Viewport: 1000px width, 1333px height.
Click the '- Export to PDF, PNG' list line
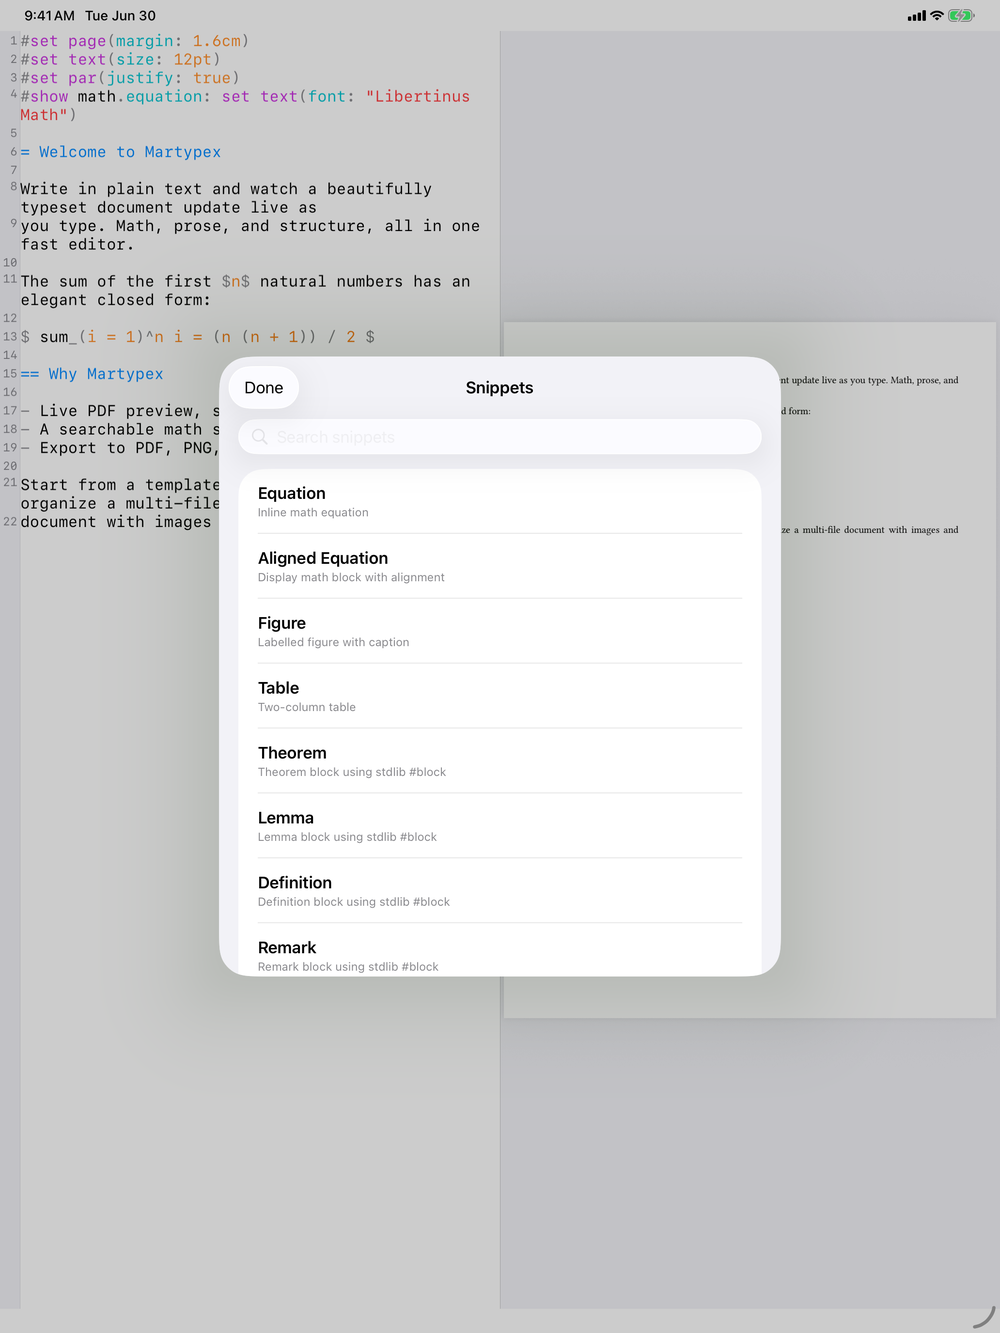pyautogui.click(x=120, y=448)
